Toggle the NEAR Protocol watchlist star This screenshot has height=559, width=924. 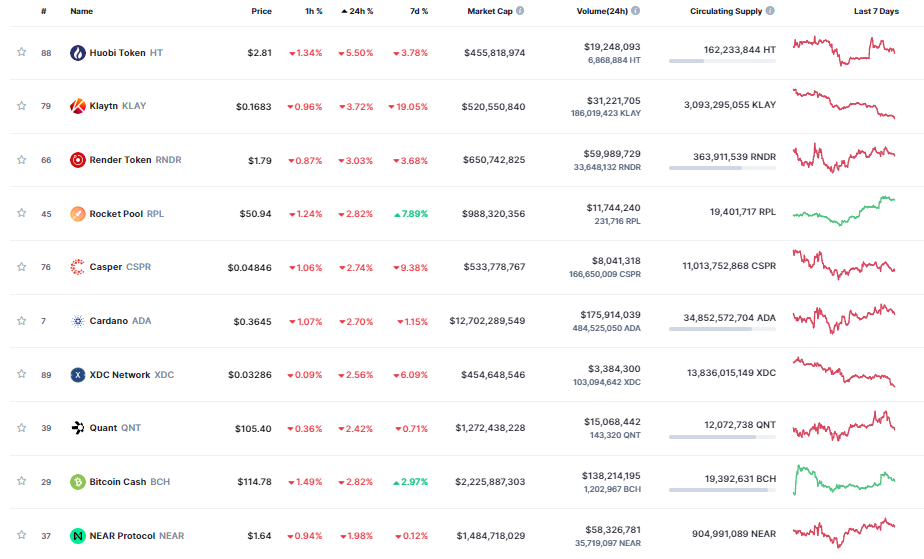point(21,536)
